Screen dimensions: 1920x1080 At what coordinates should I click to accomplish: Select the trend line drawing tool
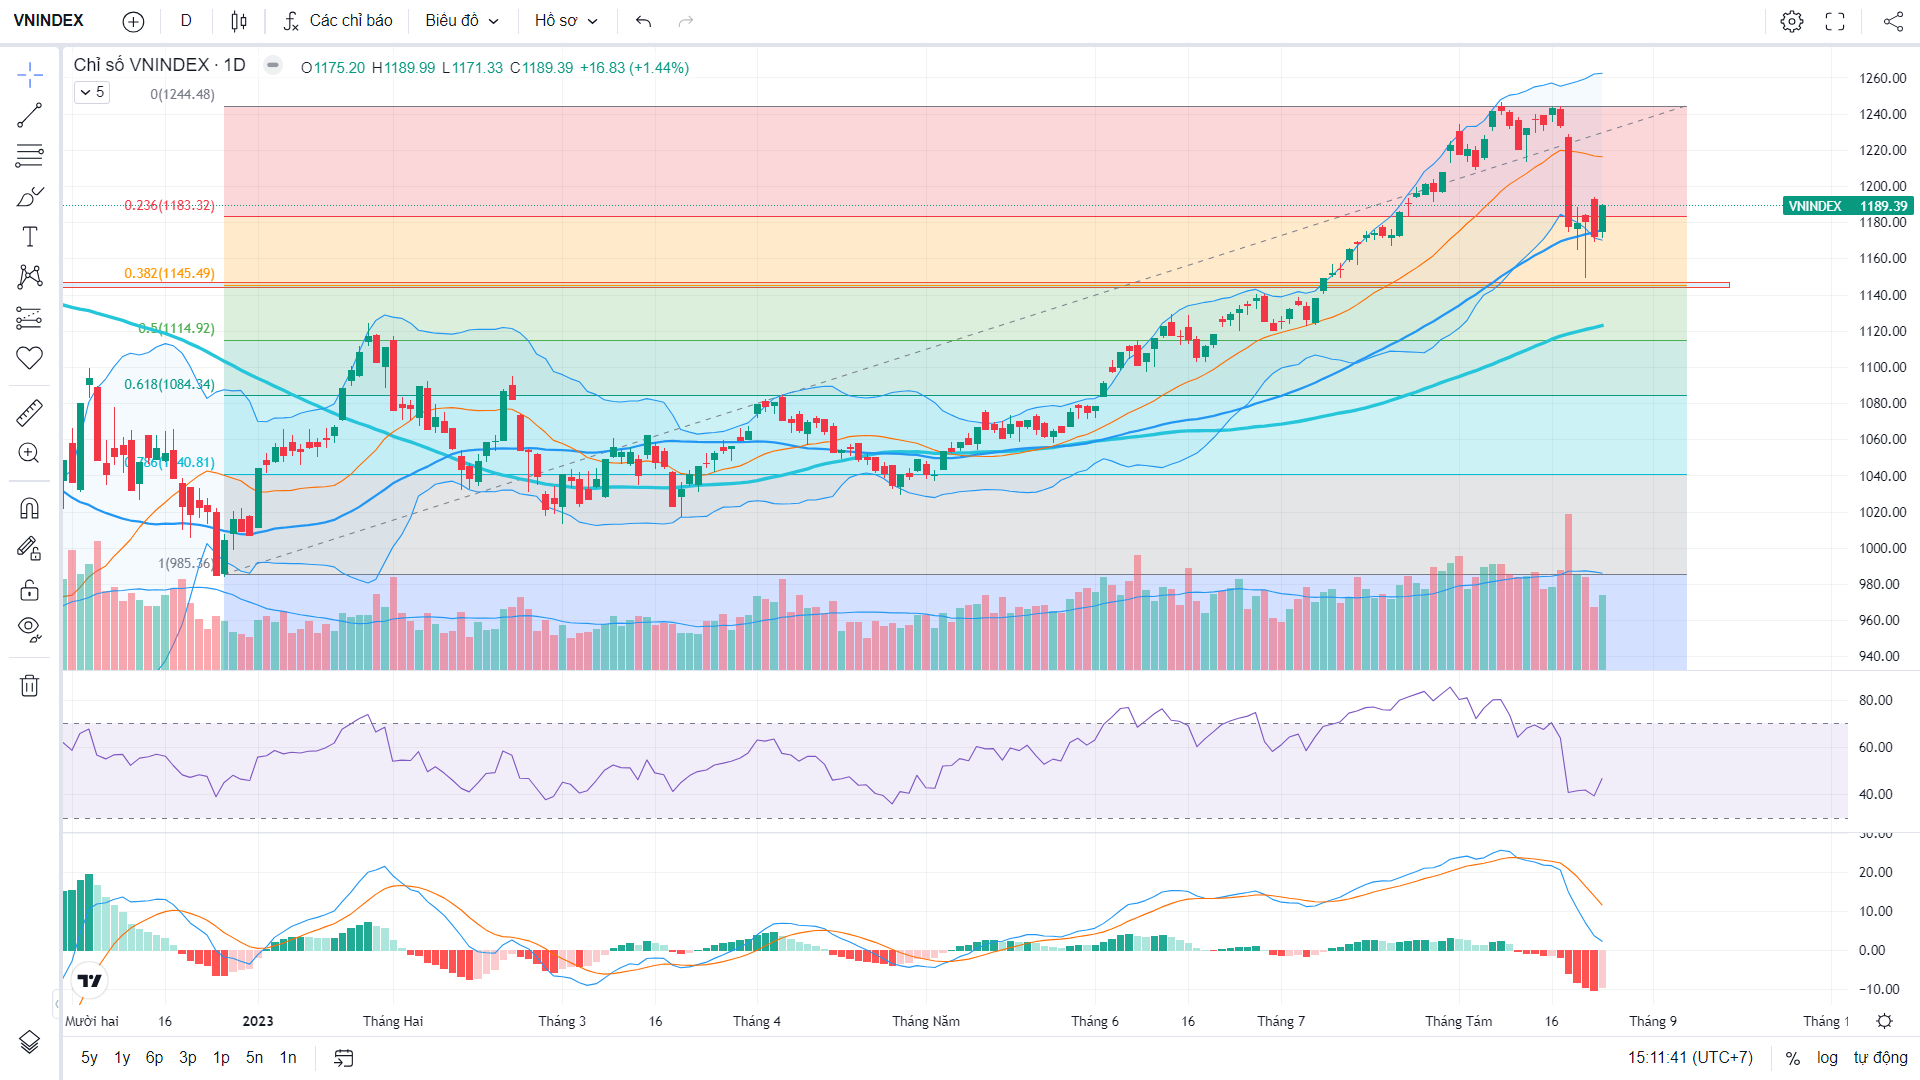(x=29, y=115)
